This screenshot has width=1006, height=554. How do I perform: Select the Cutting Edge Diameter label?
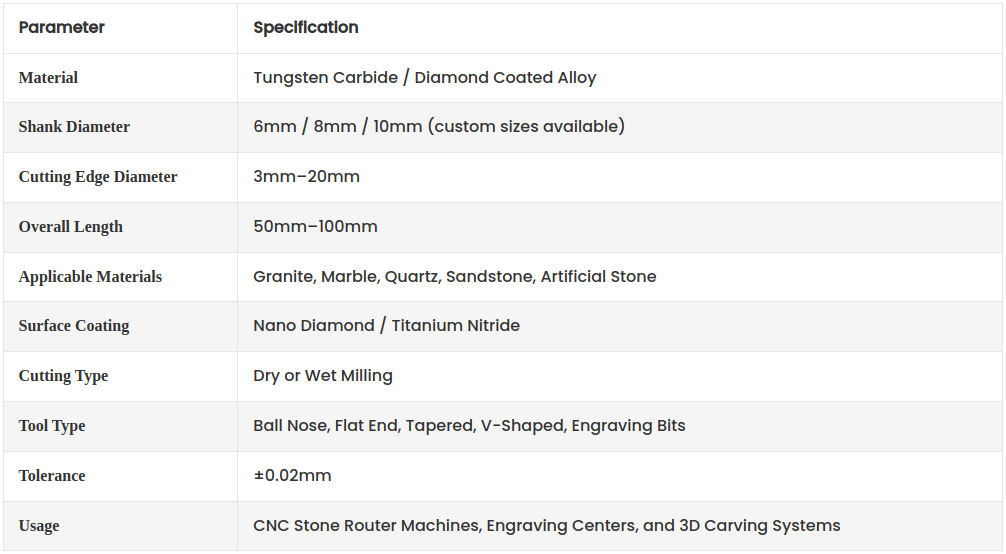pyautogui.click(x=98, y=177)
